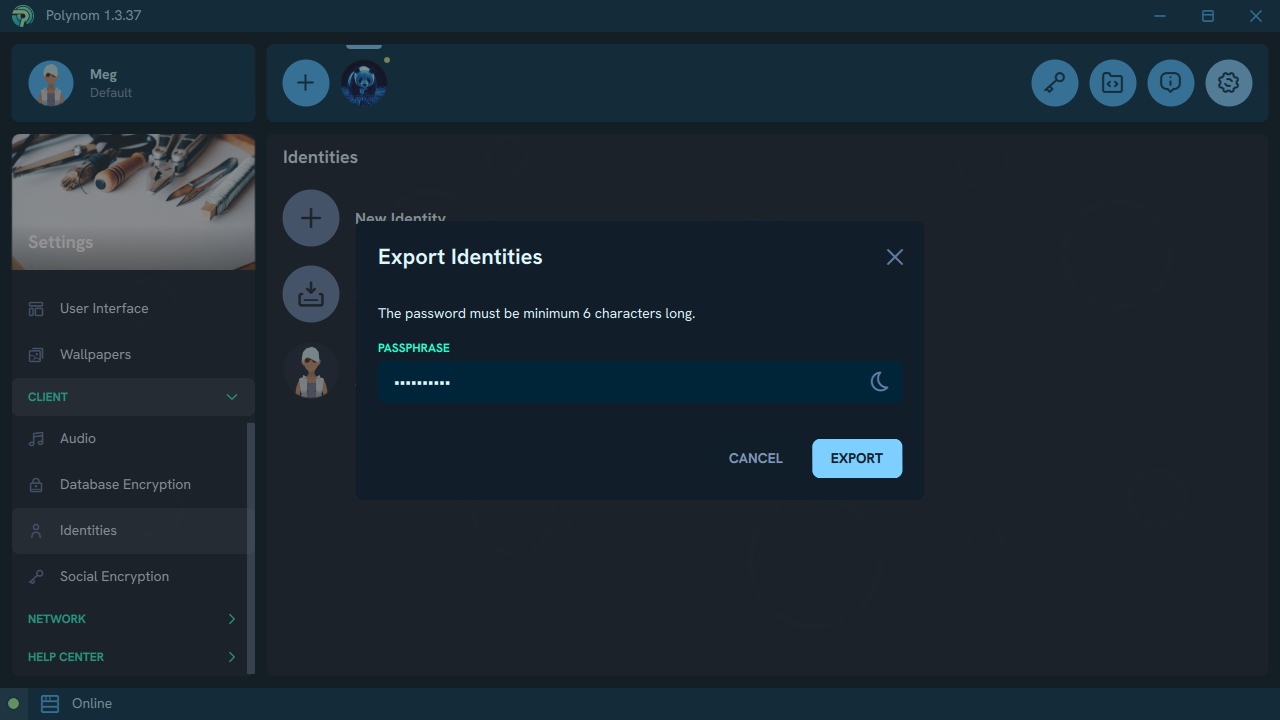1280x720 pixels.
Task: Click the passphrase input field
Action: (620, 383)
